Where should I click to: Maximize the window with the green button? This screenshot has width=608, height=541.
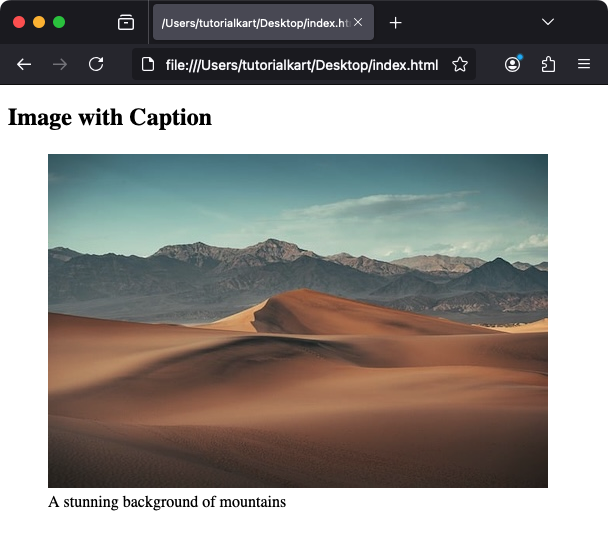[59, 22]
